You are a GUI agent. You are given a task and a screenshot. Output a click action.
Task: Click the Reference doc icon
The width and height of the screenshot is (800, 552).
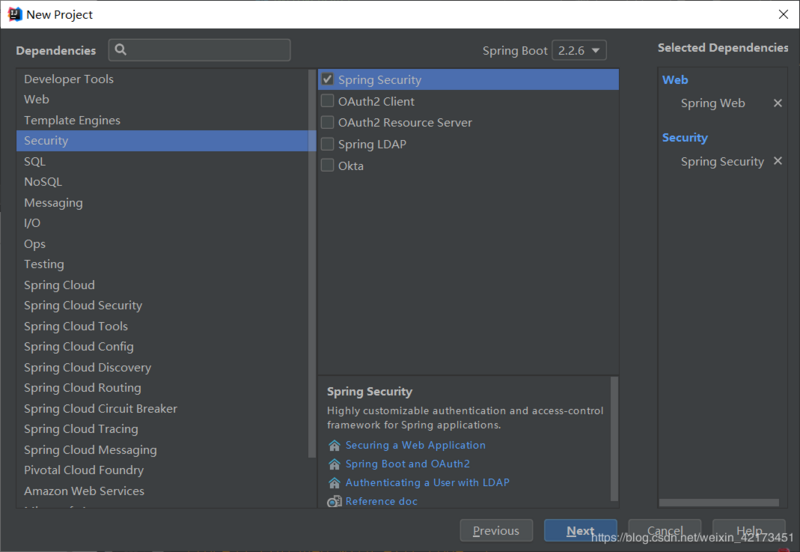pyautogui.click(x=334, y=501)
